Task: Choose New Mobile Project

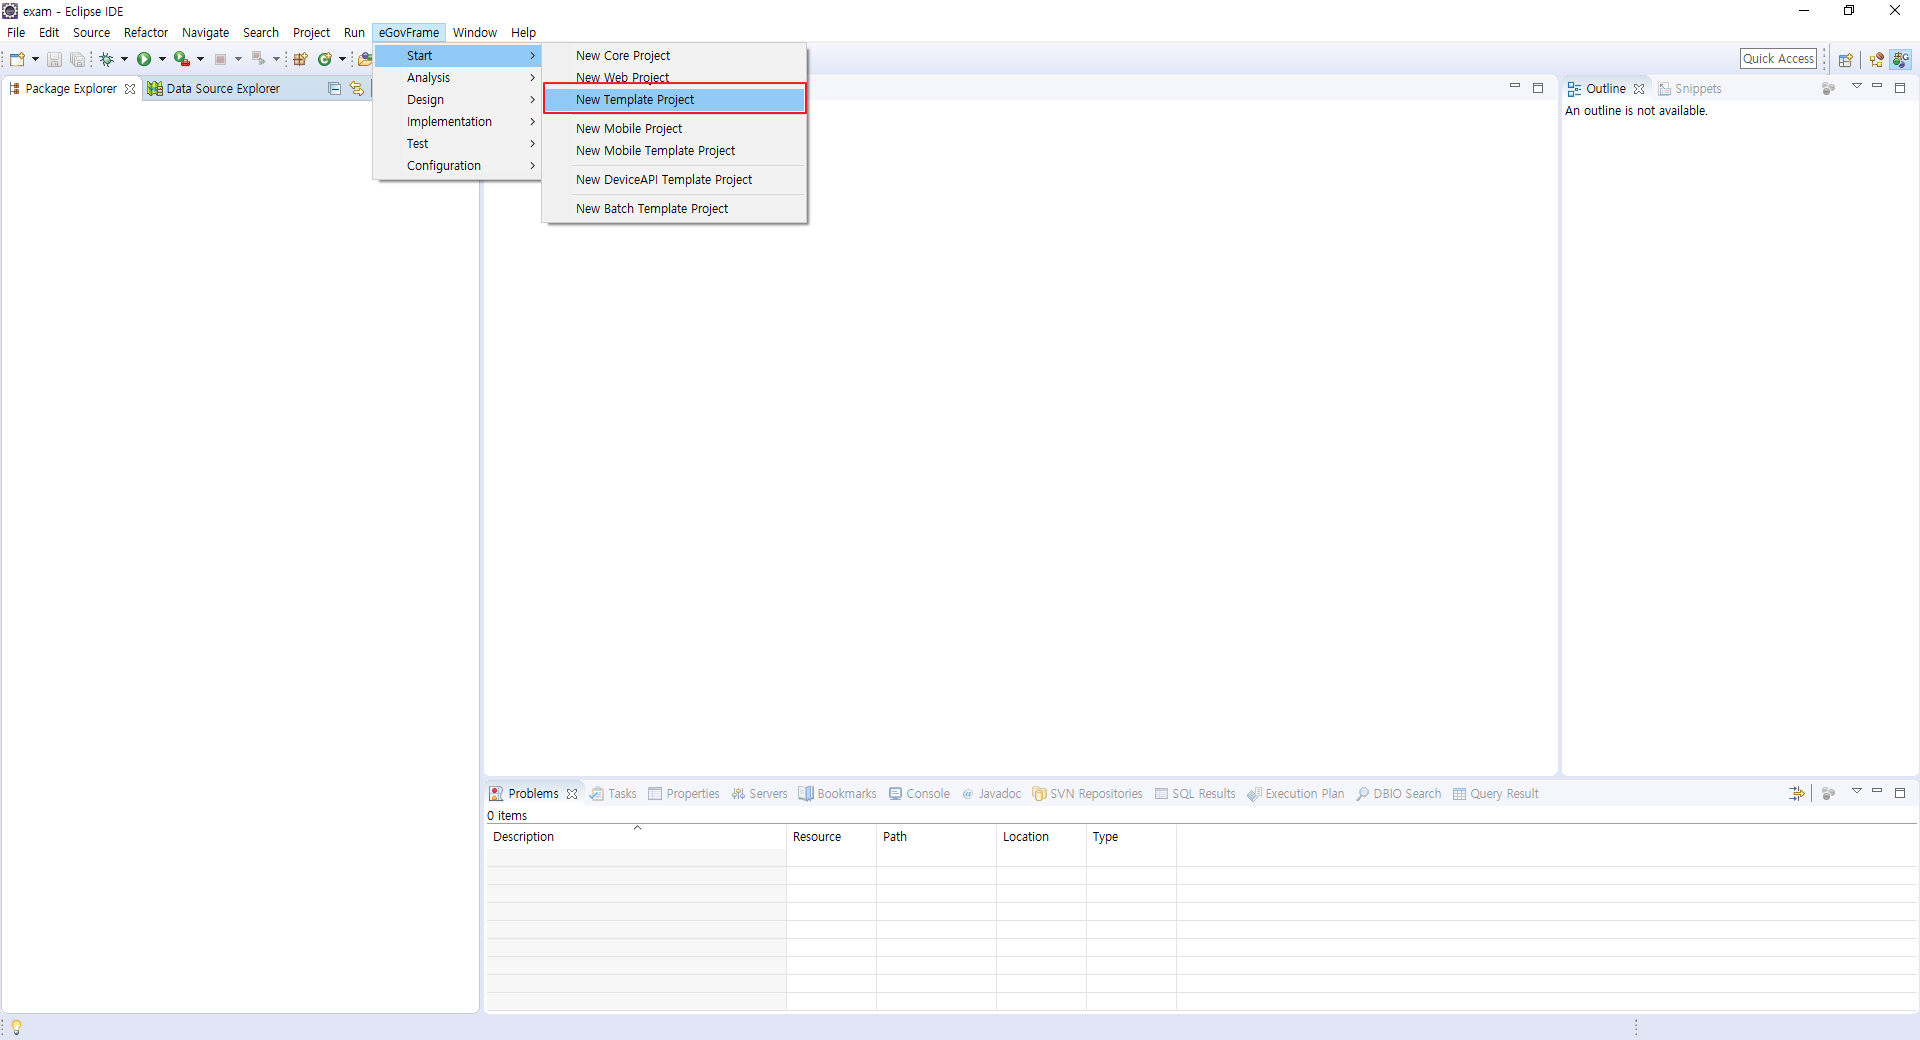Action: coord(675,129)
